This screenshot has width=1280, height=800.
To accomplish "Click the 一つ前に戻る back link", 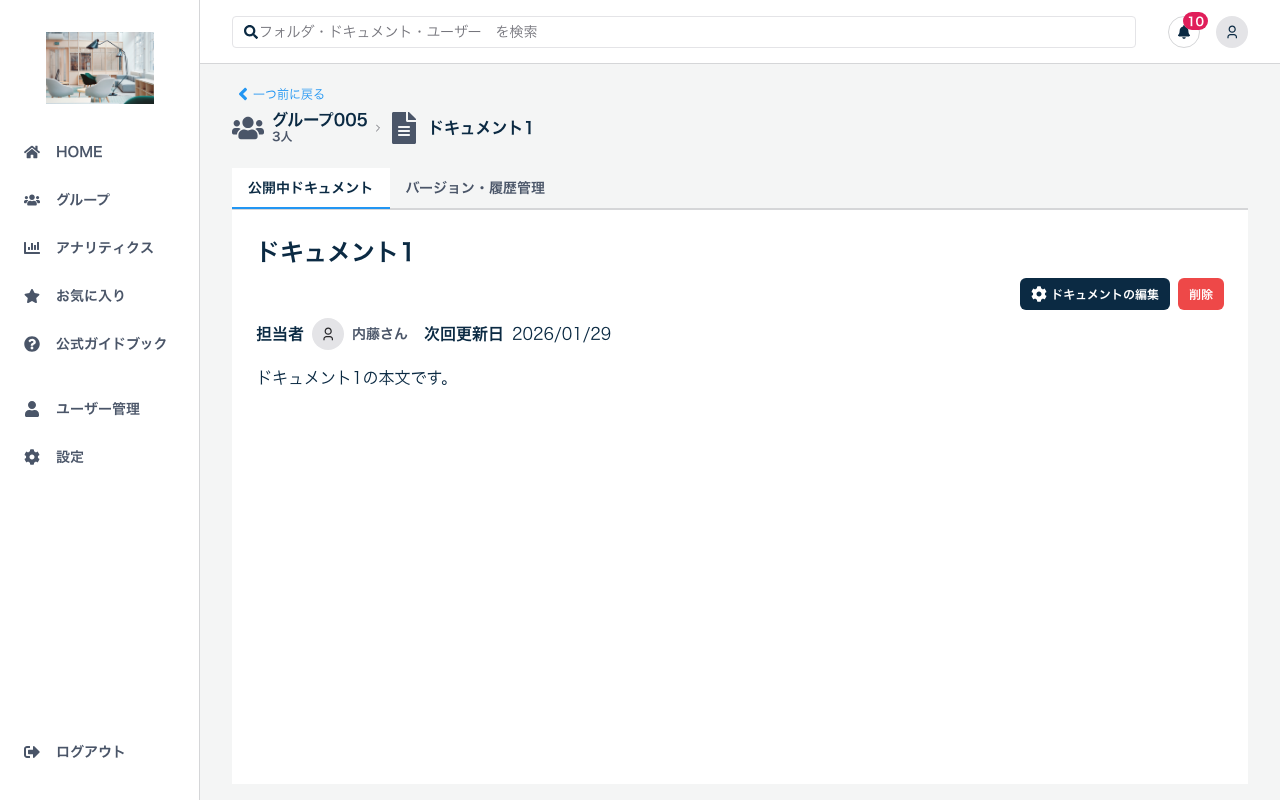I will click(x=281, y=94).
